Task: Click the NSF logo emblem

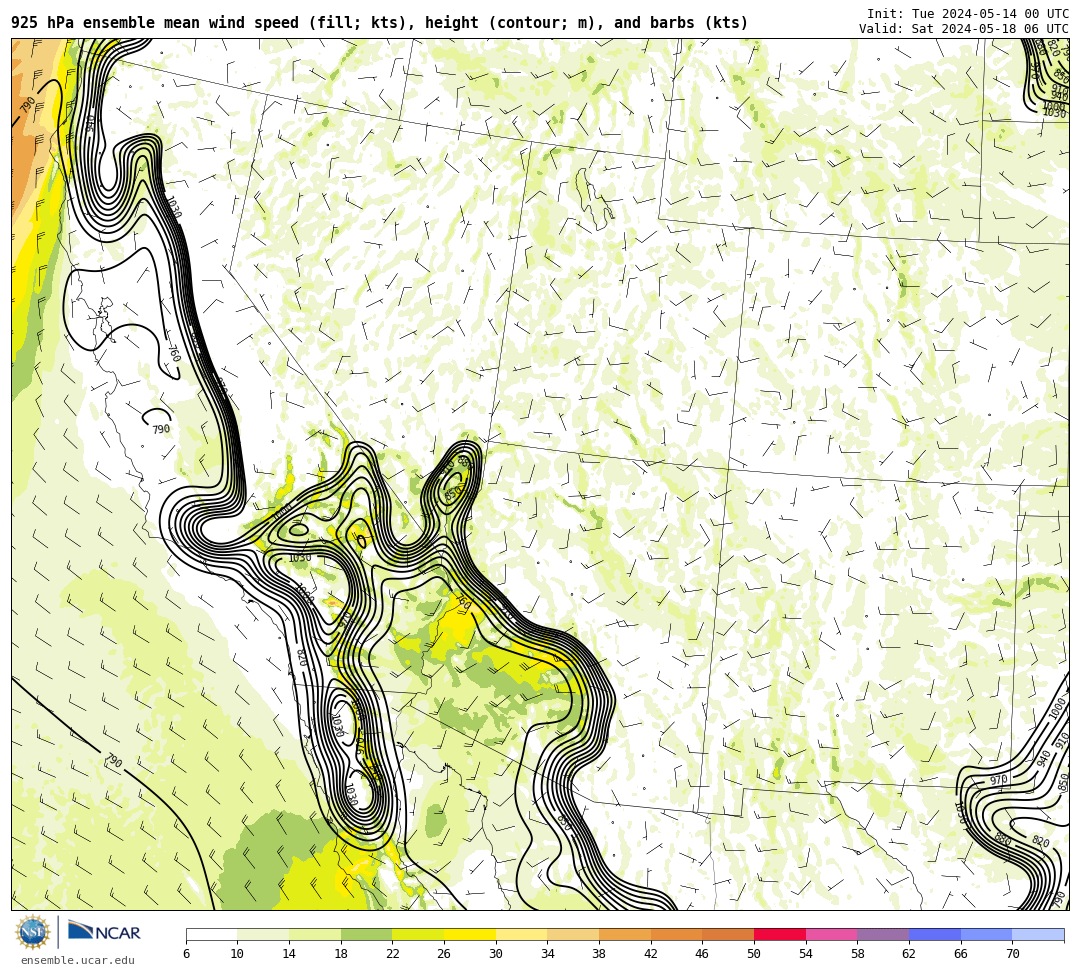Action: [x=32, y=932]
